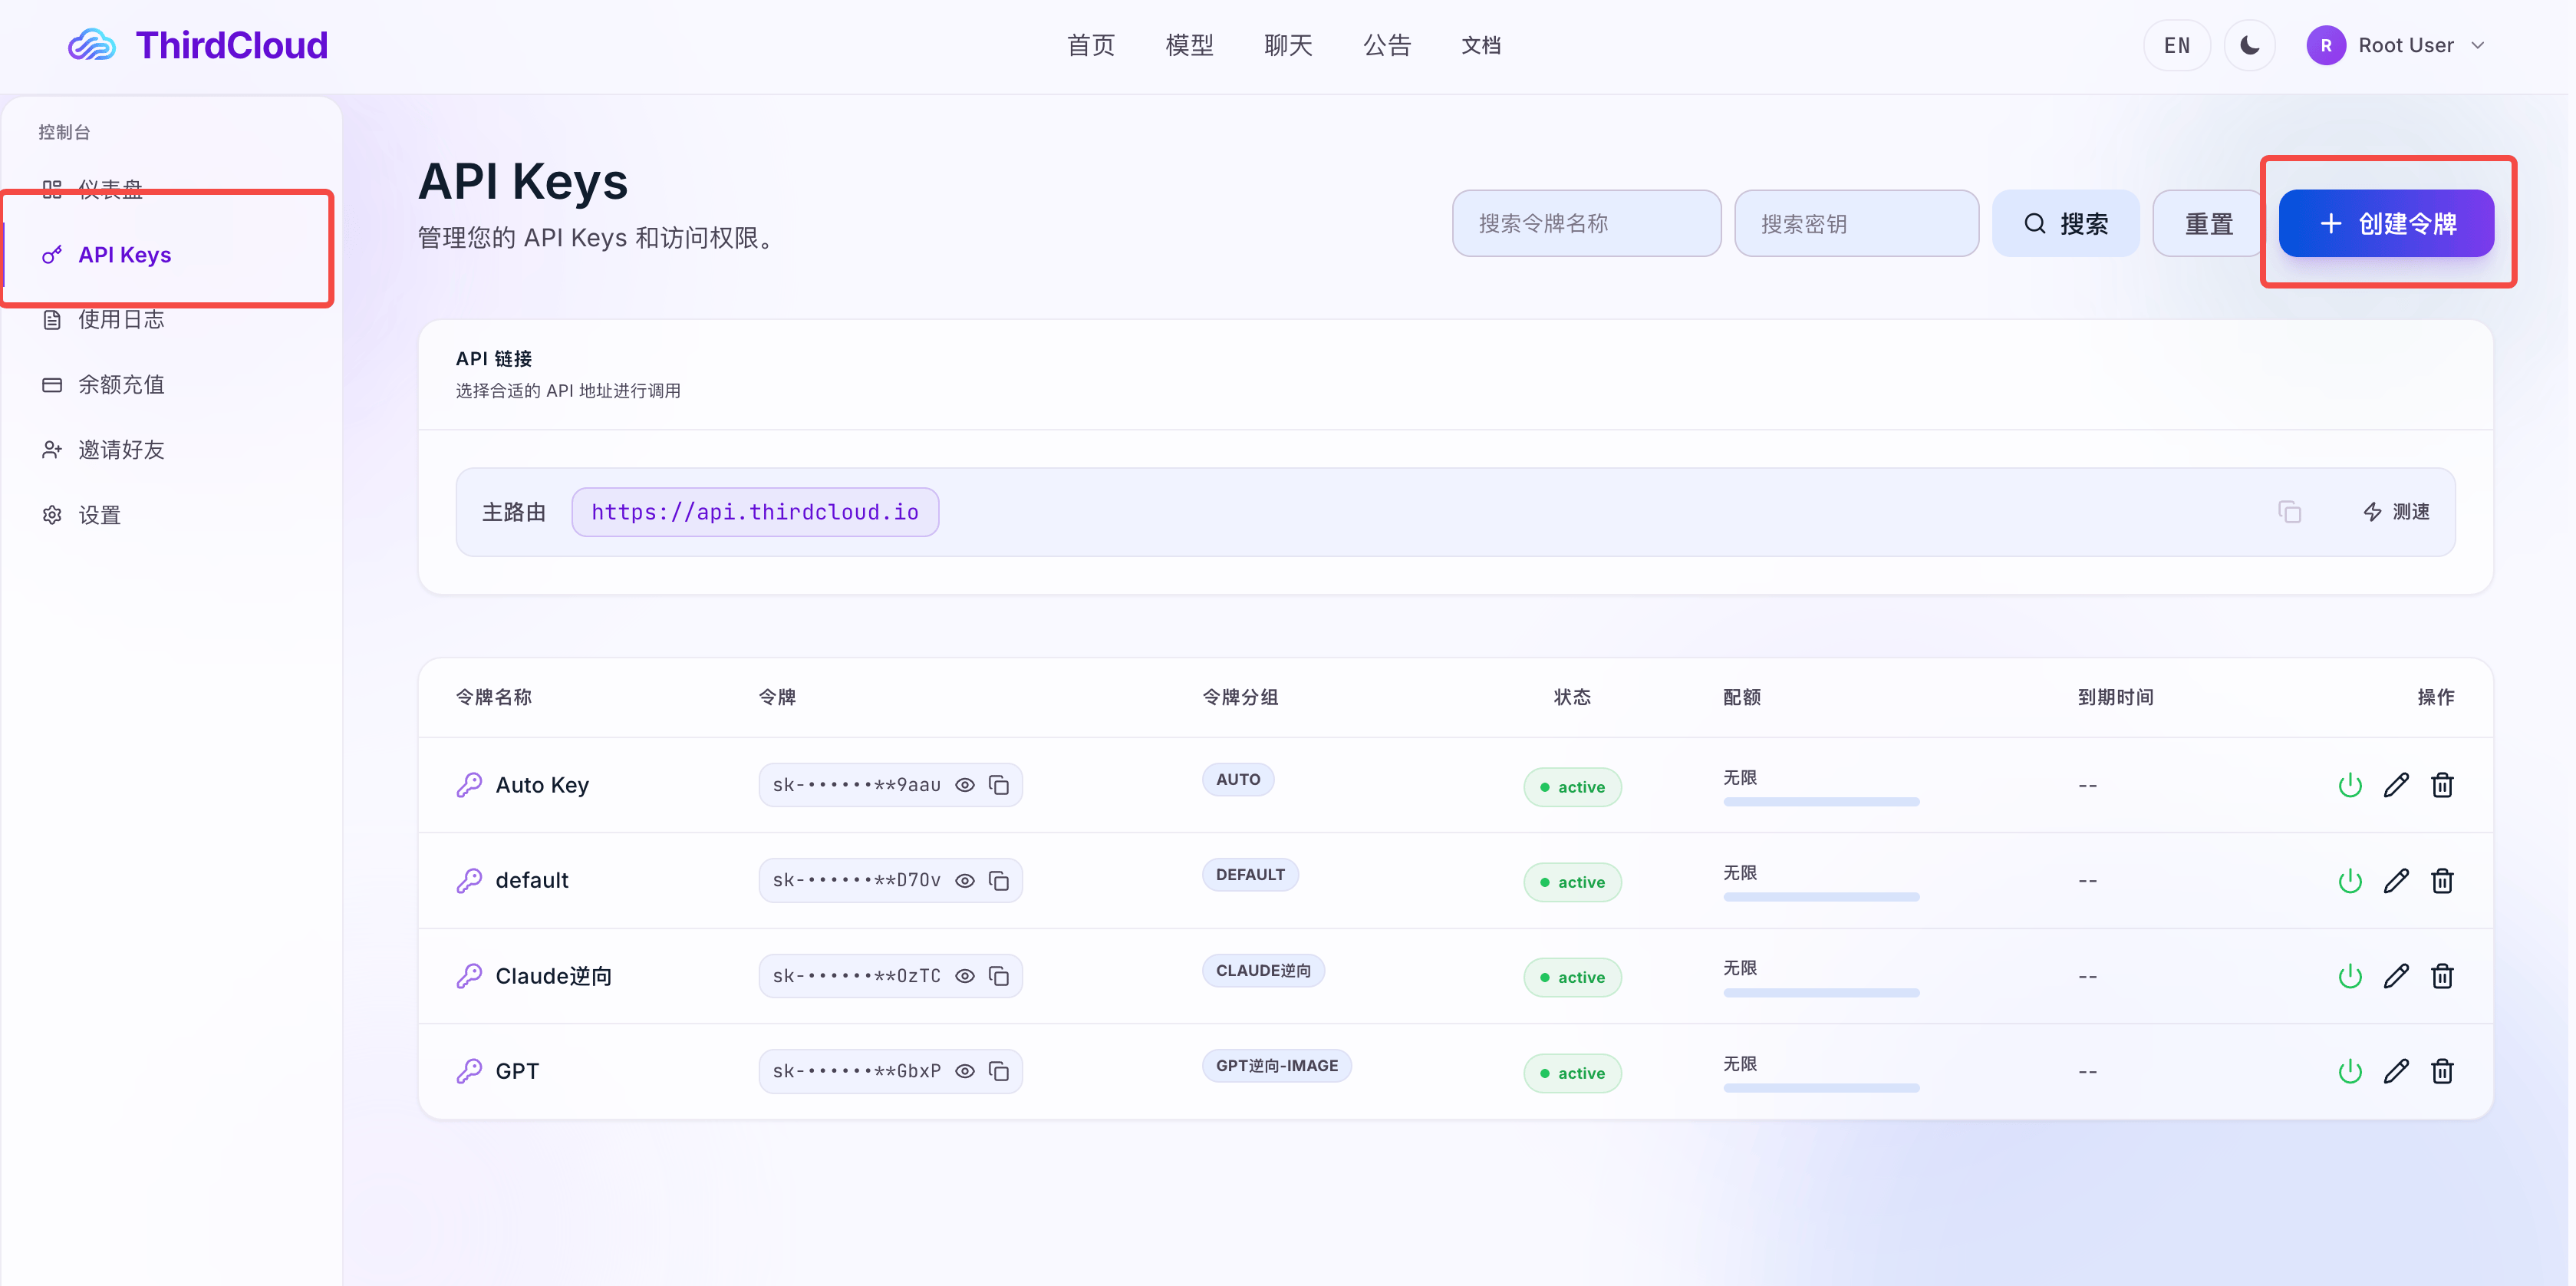Click the 到期时间 column header

(x=2115, y=697)
